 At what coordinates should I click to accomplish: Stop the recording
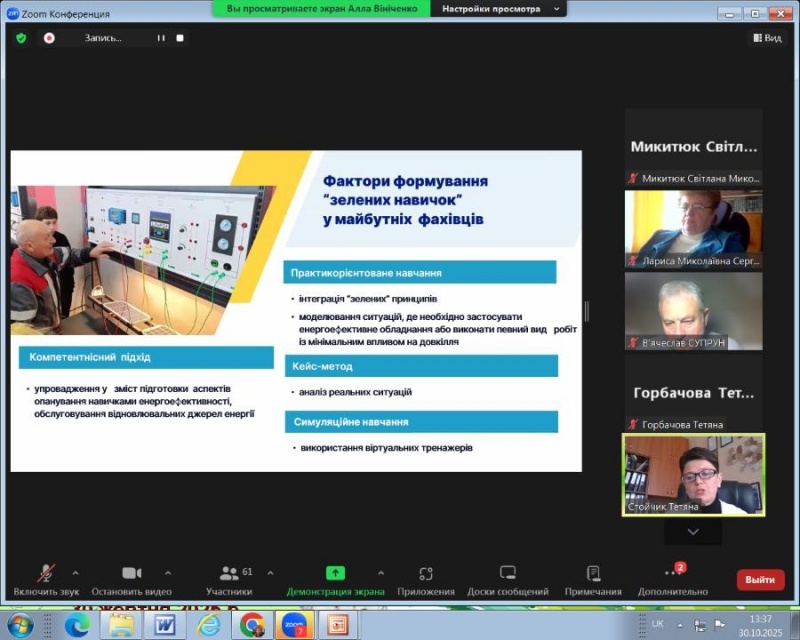[180, 38]
